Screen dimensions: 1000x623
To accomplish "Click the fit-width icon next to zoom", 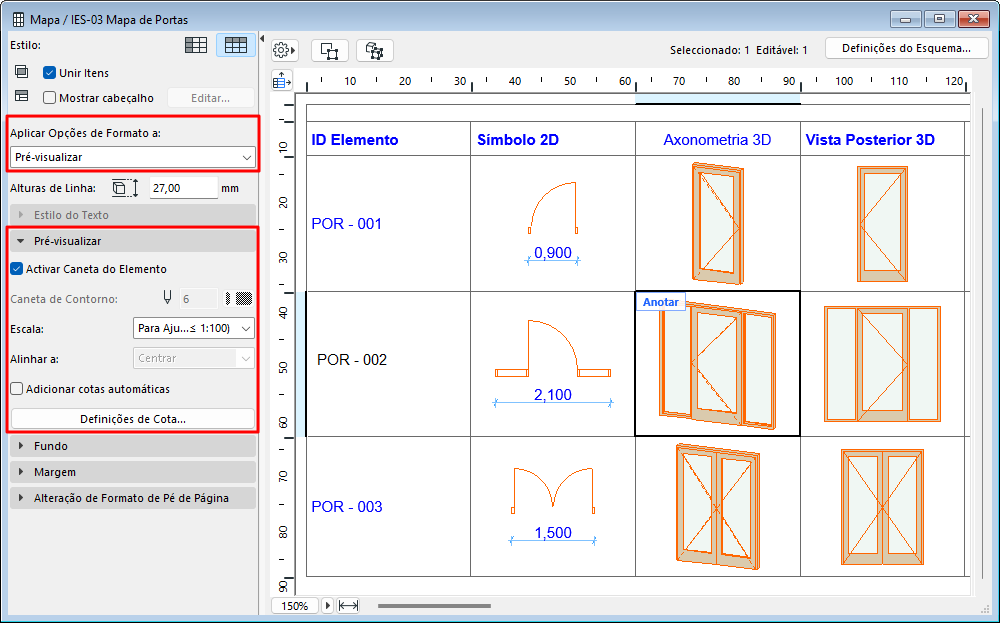I will [348, 605].
